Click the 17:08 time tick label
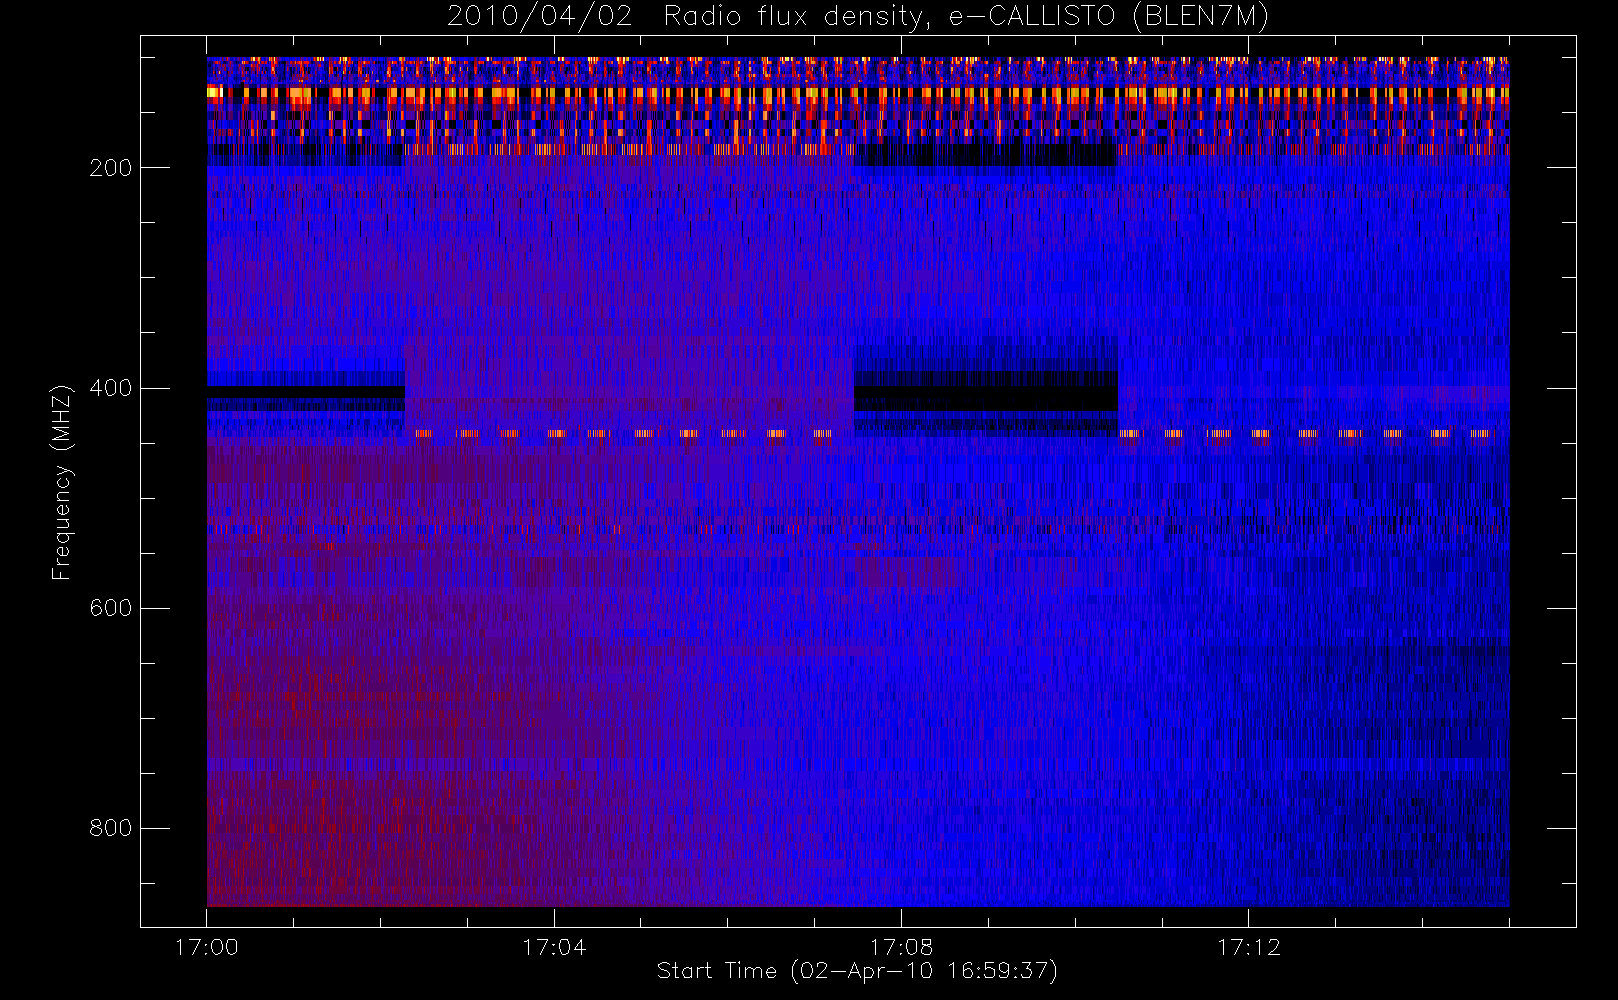This screenshot has height=1000, width=1618. coord(901,947)
